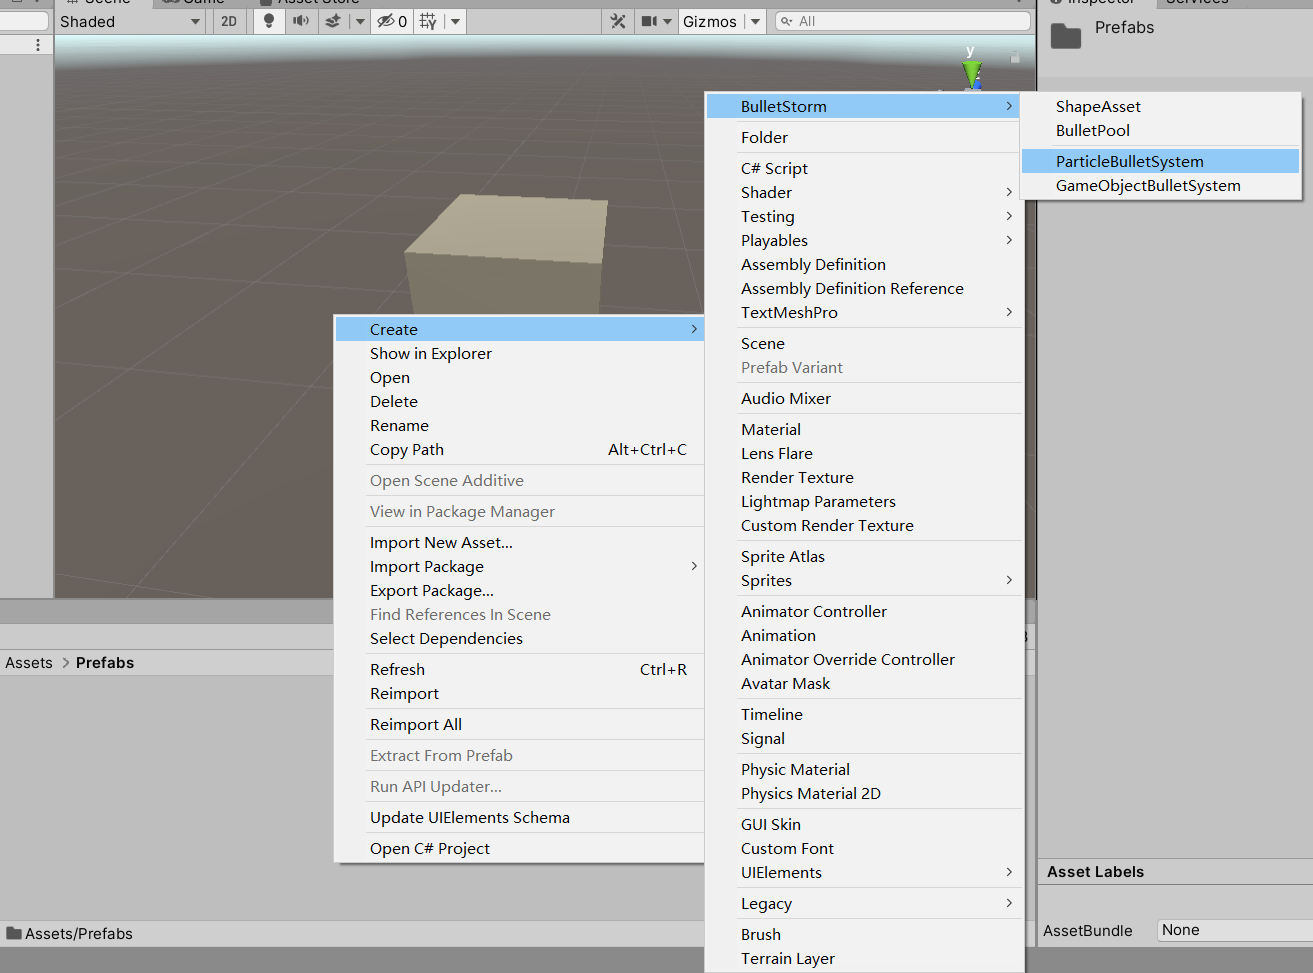The image size is (1313, 973).
Task: Create a new Timeline asset
Action: pos(863,714)
